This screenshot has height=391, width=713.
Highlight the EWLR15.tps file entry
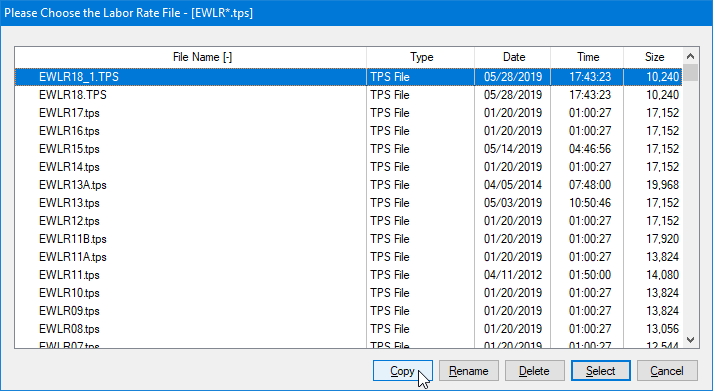click(349, 149)
